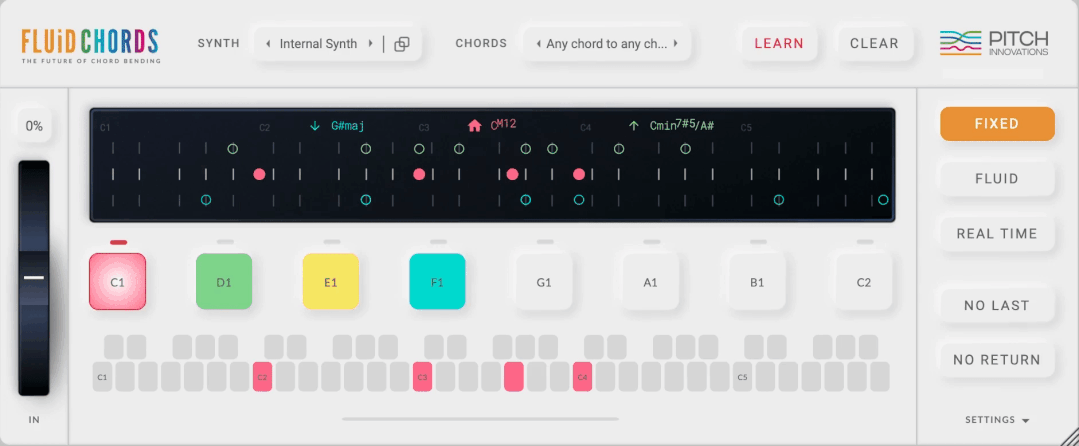Click the red indicator above C1 pad
Screen dimensions: 1079x446
(x=118, y=242)
